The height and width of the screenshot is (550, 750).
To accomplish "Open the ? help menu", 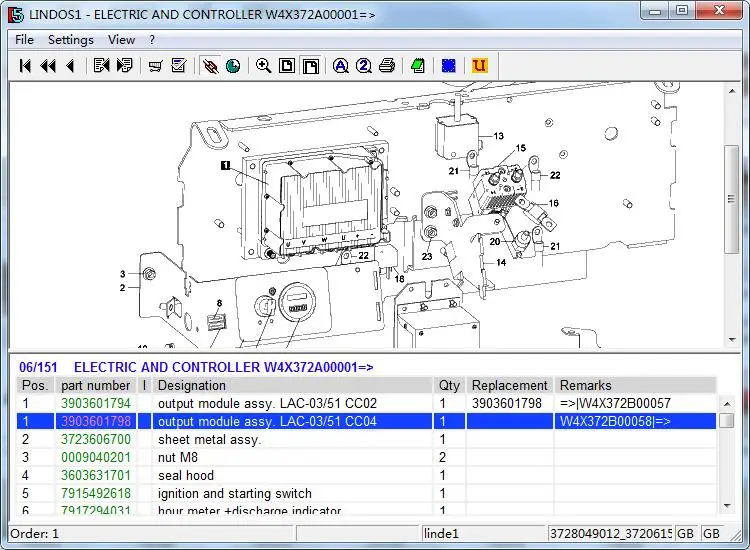I will pyautogui.click(x=152, y=40).
